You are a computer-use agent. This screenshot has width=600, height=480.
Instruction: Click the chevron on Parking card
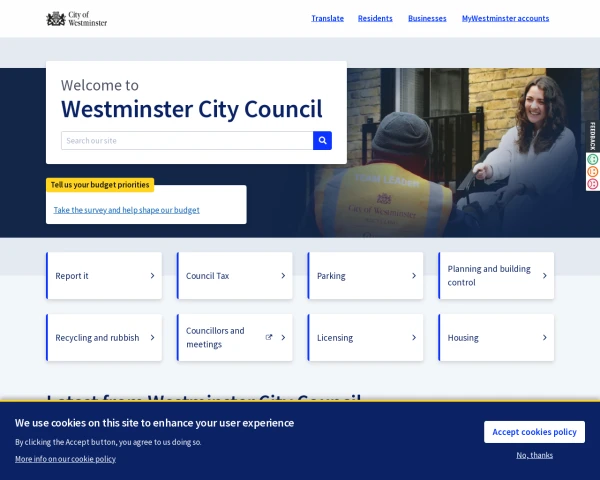click(x=414, y=276)
